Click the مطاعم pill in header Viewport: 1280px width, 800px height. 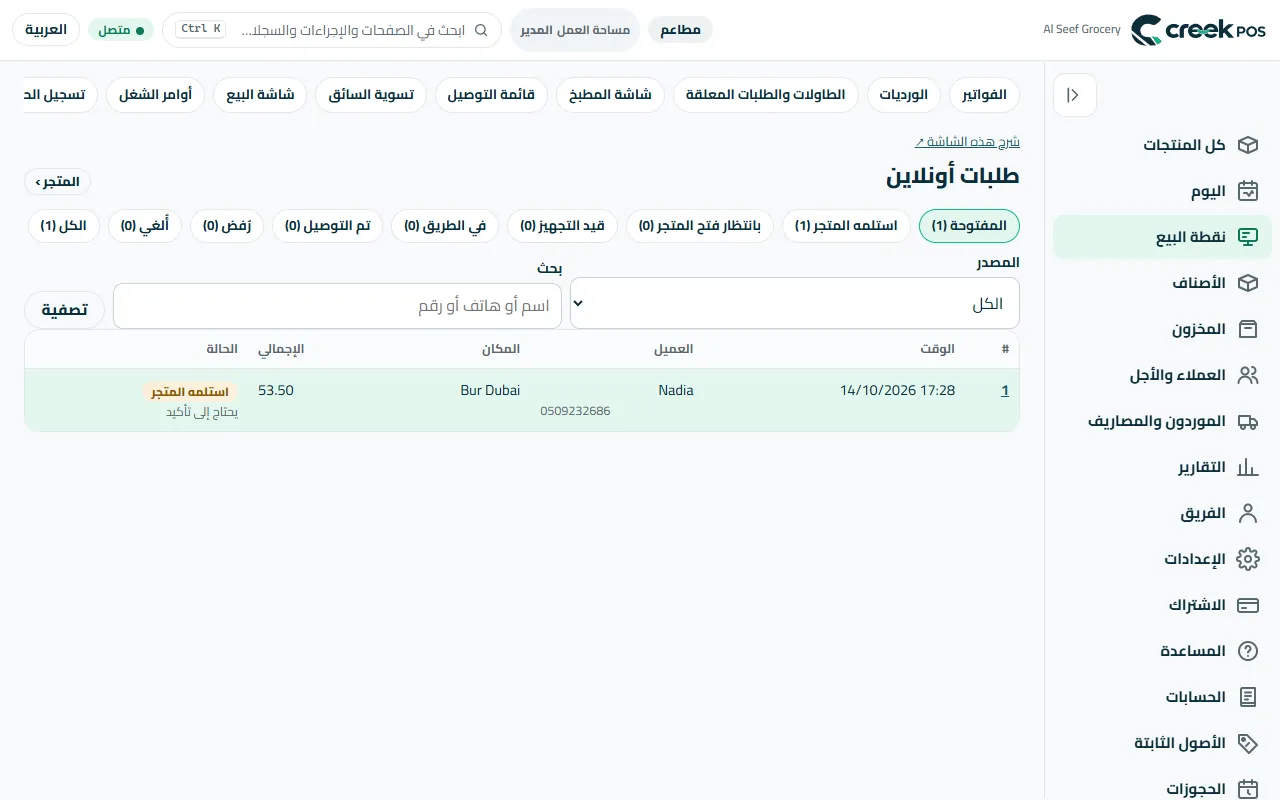click(x=681, y=30)
